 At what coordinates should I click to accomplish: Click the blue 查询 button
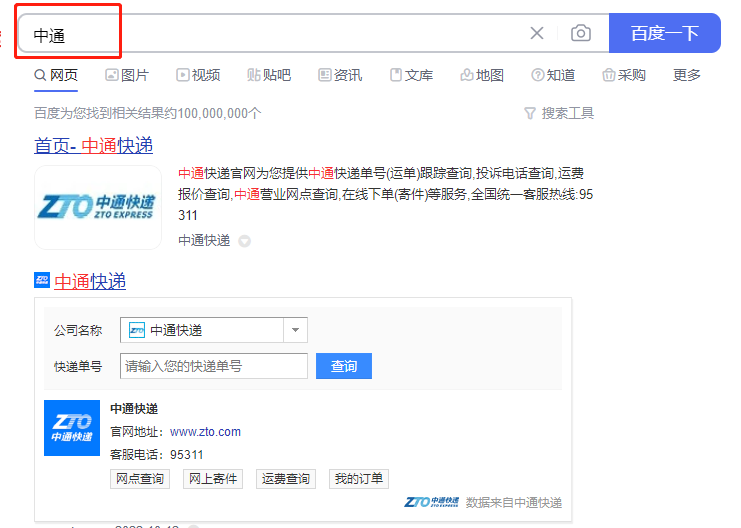click(x=344, y=366)
